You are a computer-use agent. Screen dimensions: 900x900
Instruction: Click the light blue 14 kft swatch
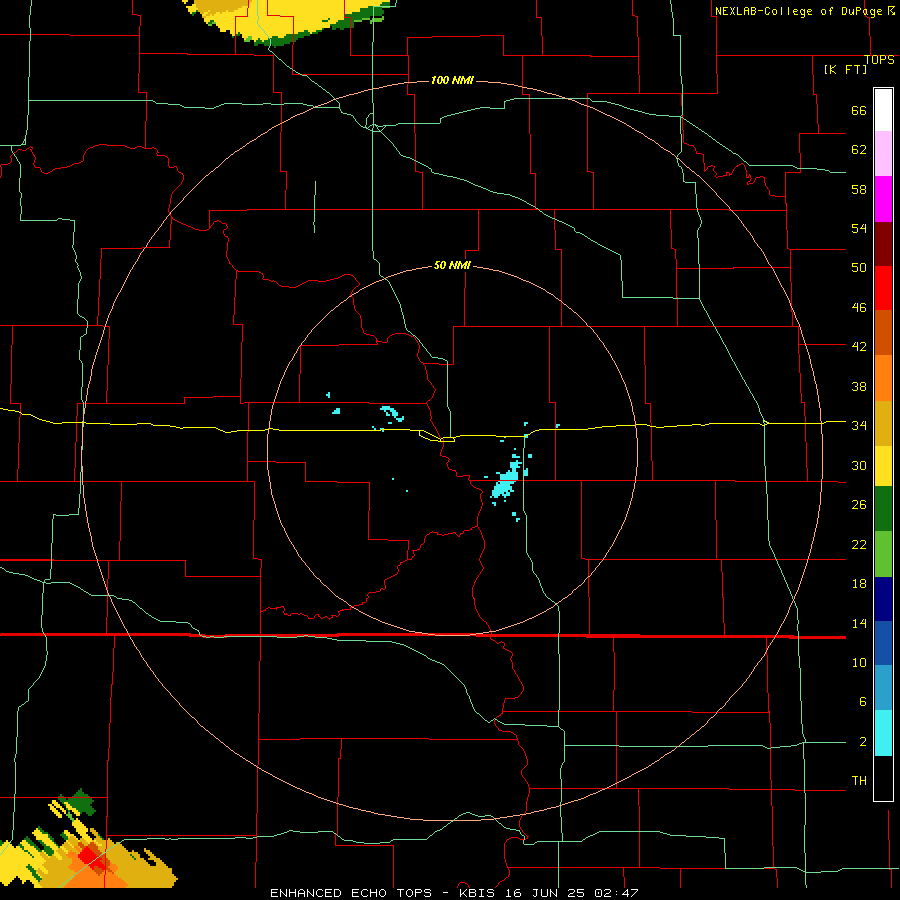(x=883, y=688)
